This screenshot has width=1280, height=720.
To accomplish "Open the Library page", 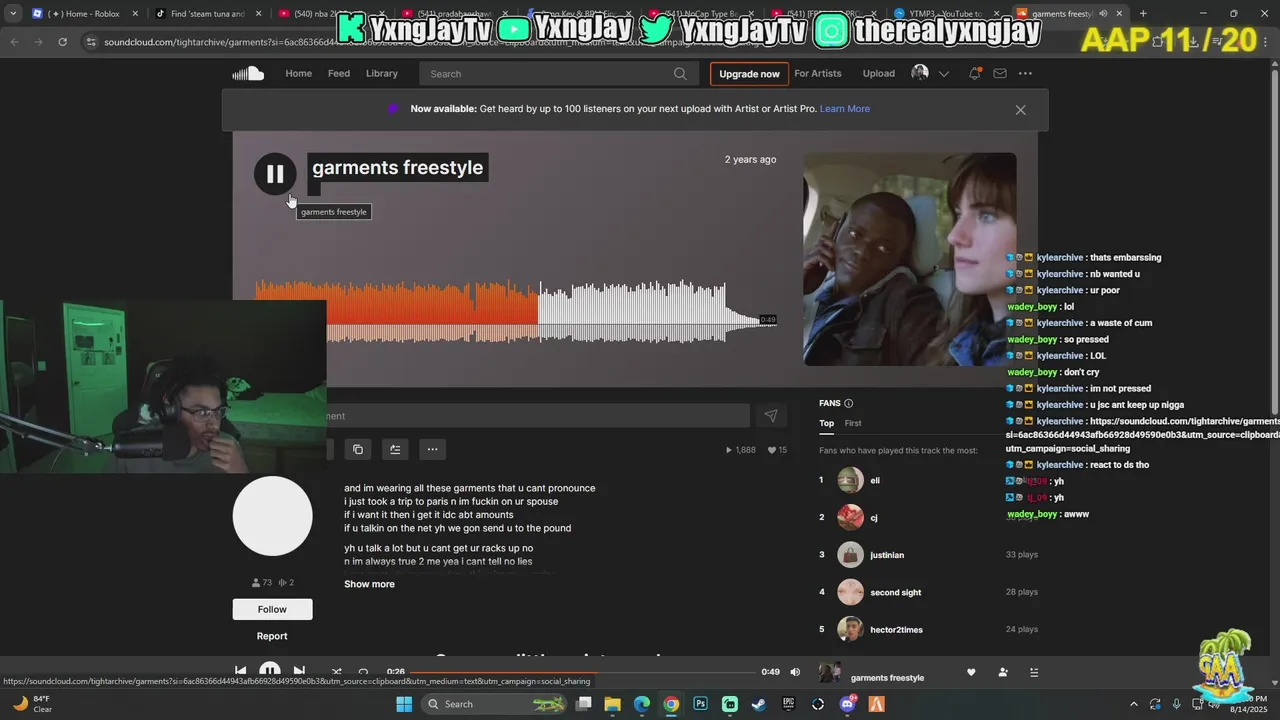I will click(x=382, y=73).
